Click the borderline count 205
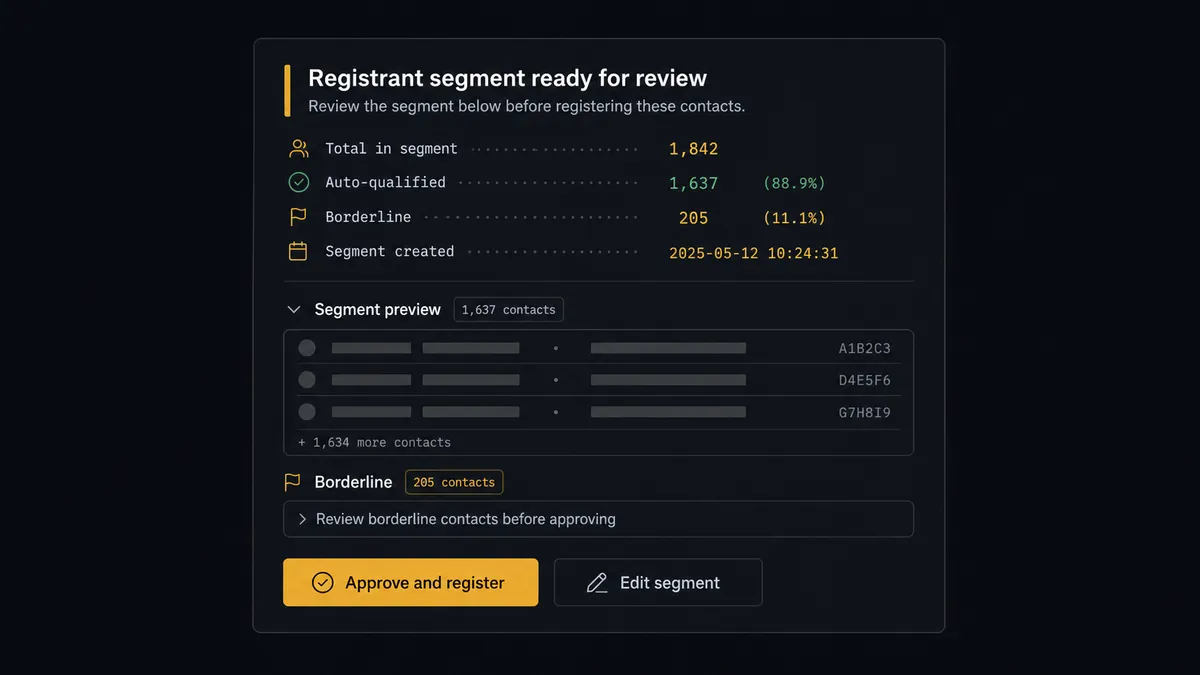 [x=693, y=218]
